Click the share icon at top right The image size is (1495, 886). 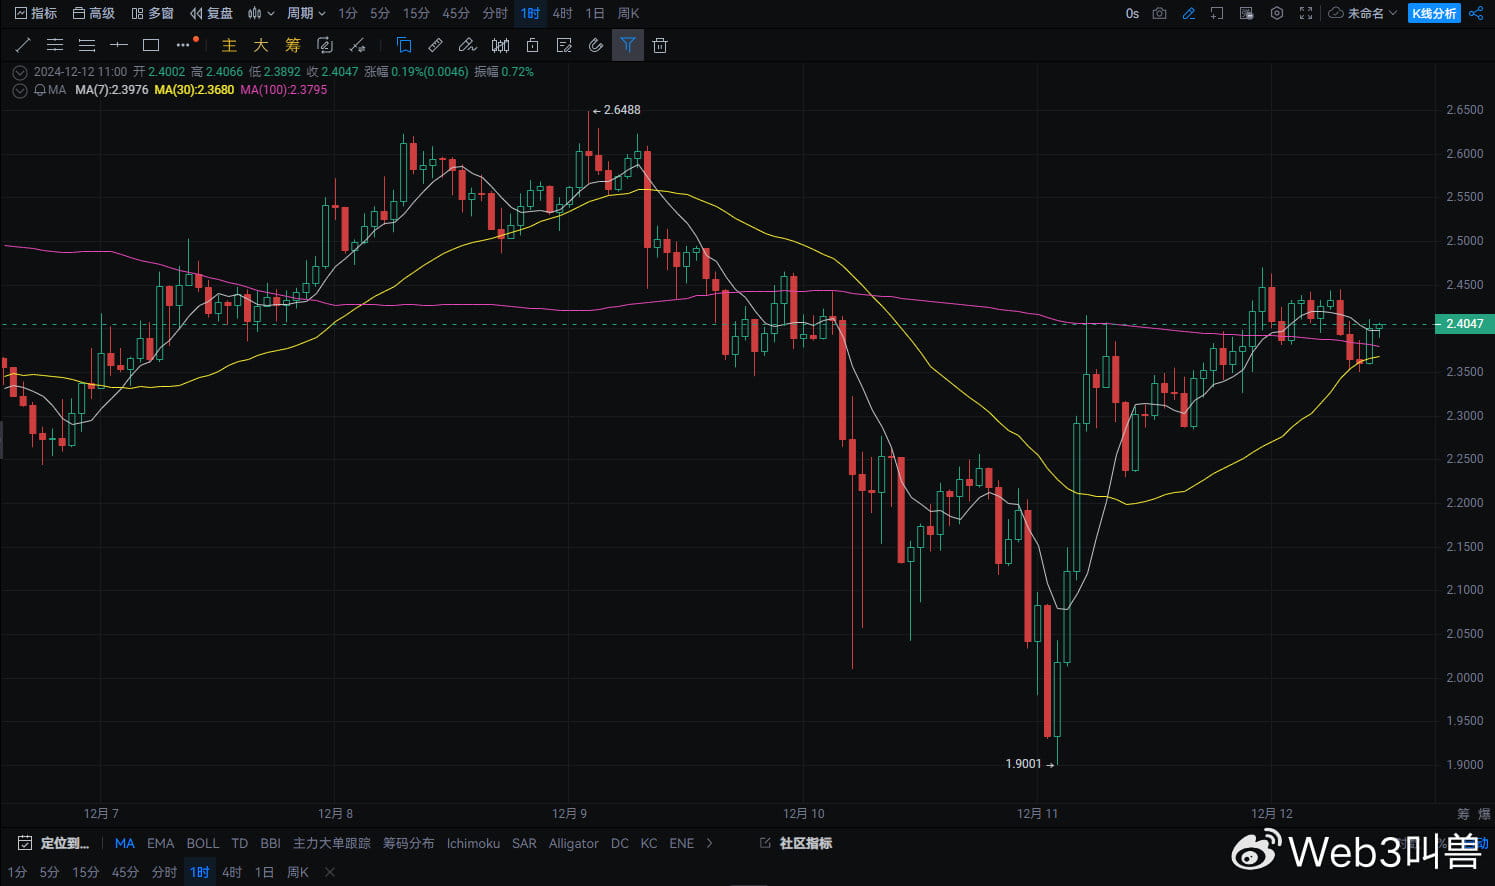(x=1475, y=13)
